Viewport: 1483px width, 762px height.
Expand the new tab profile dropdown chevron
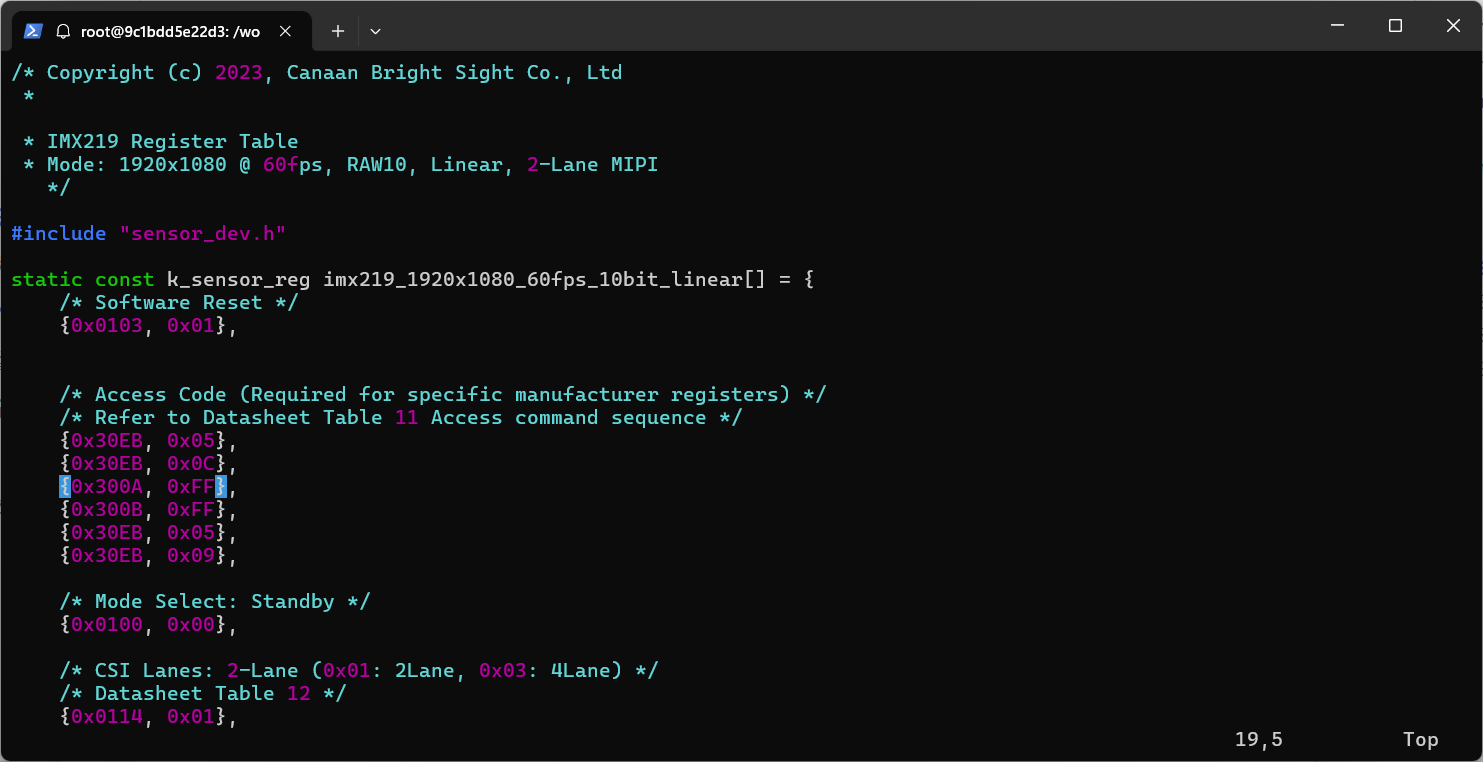pos(376,31)
